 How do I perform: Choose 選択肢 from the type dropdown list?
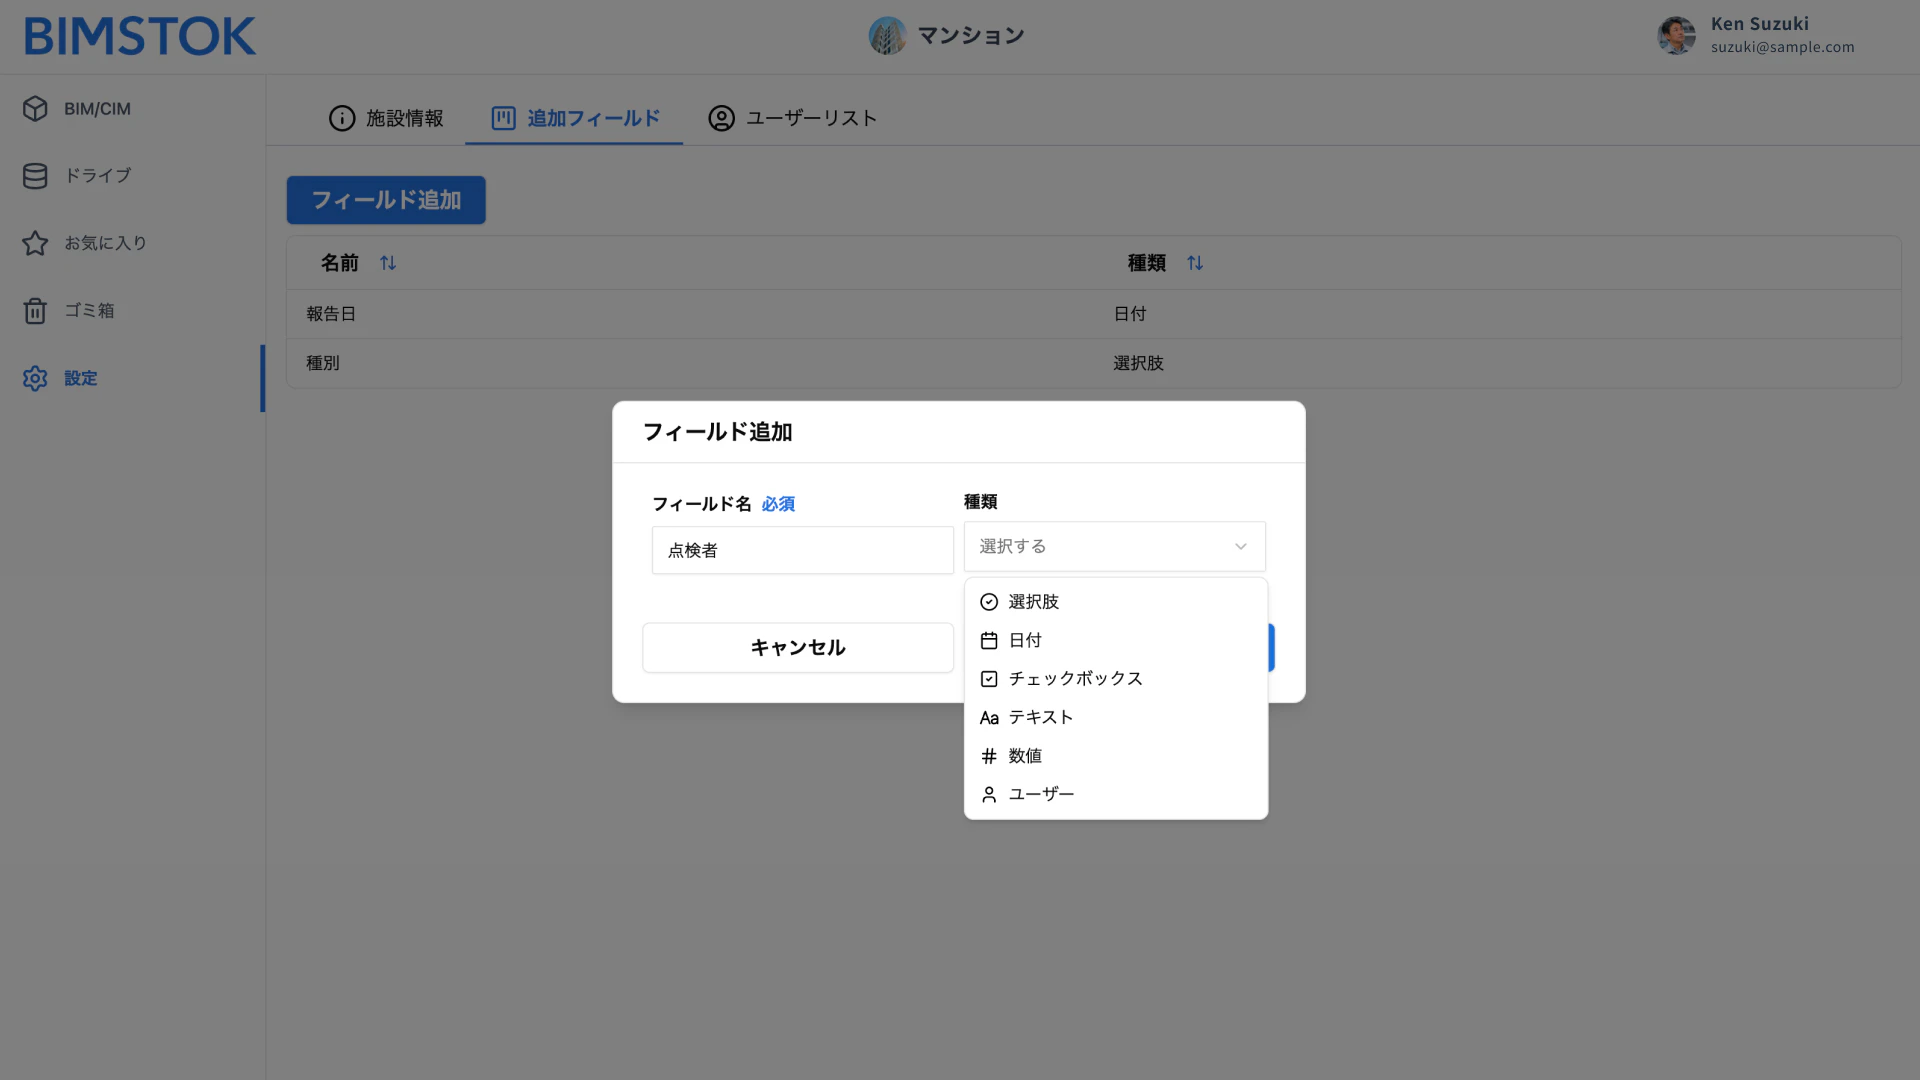1116,602
